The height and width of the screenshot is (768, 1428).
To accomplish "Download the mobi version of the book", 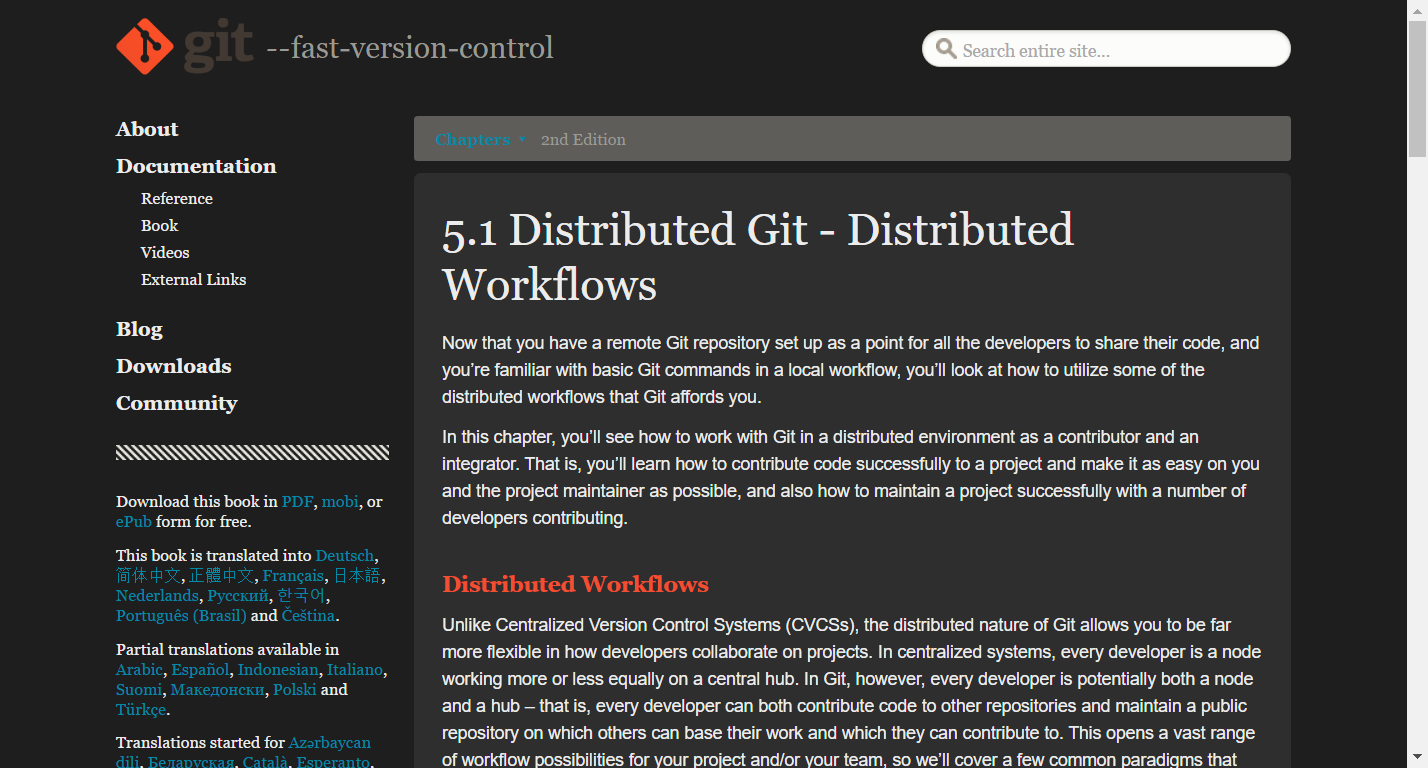I will click(340, 501).
